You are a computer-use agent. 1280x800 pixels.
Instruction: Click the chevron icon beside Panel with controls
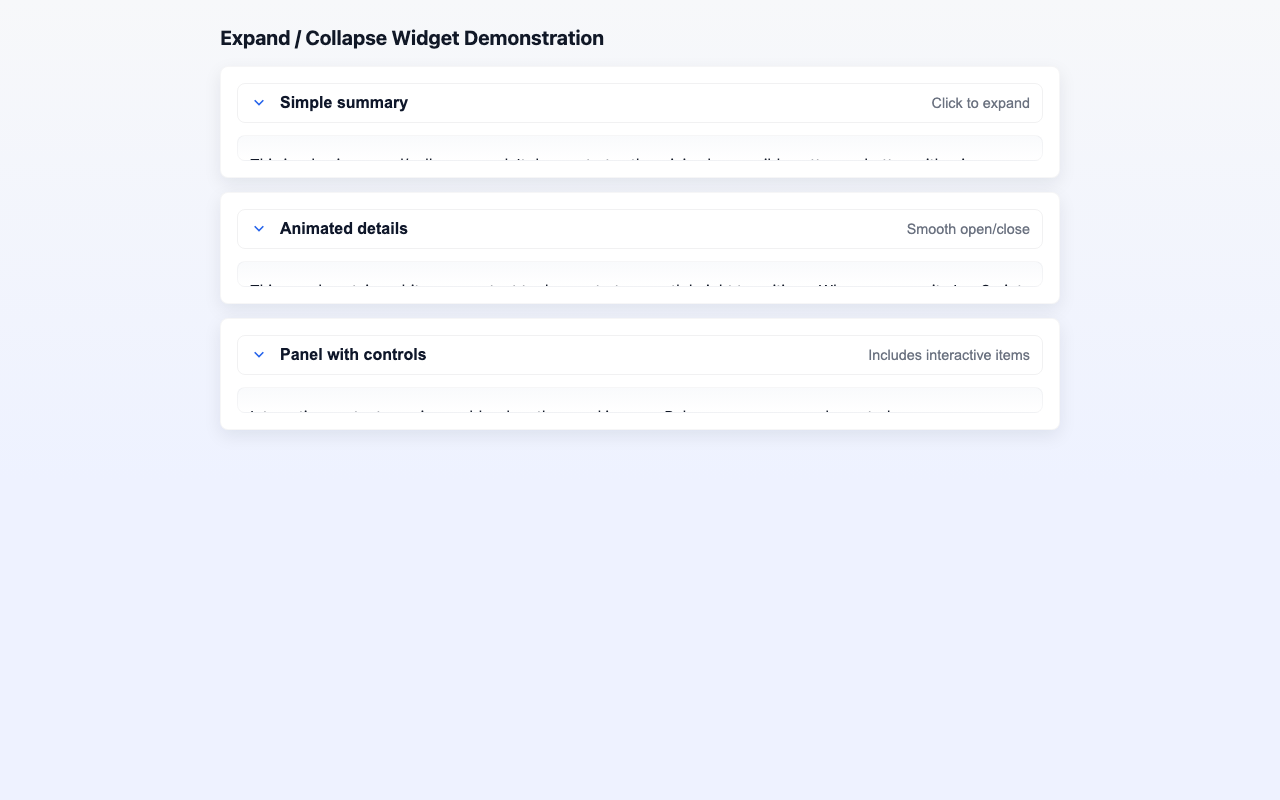point(258,354)
